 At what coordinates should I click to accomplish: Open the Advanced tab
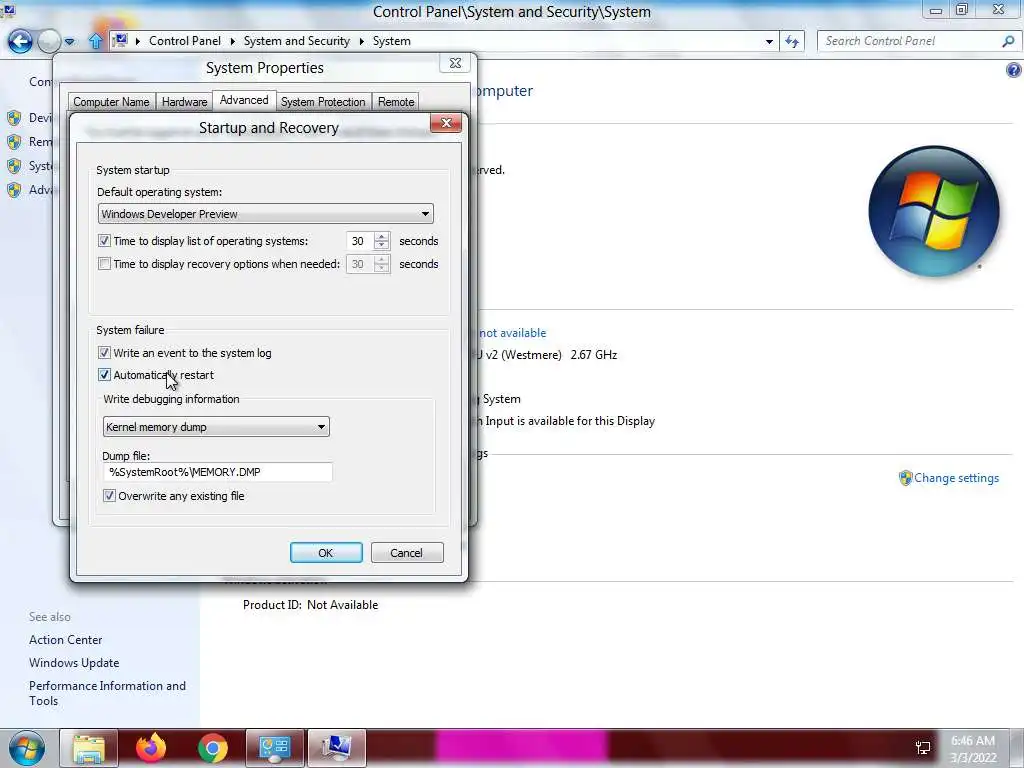(x=244, y=100)
